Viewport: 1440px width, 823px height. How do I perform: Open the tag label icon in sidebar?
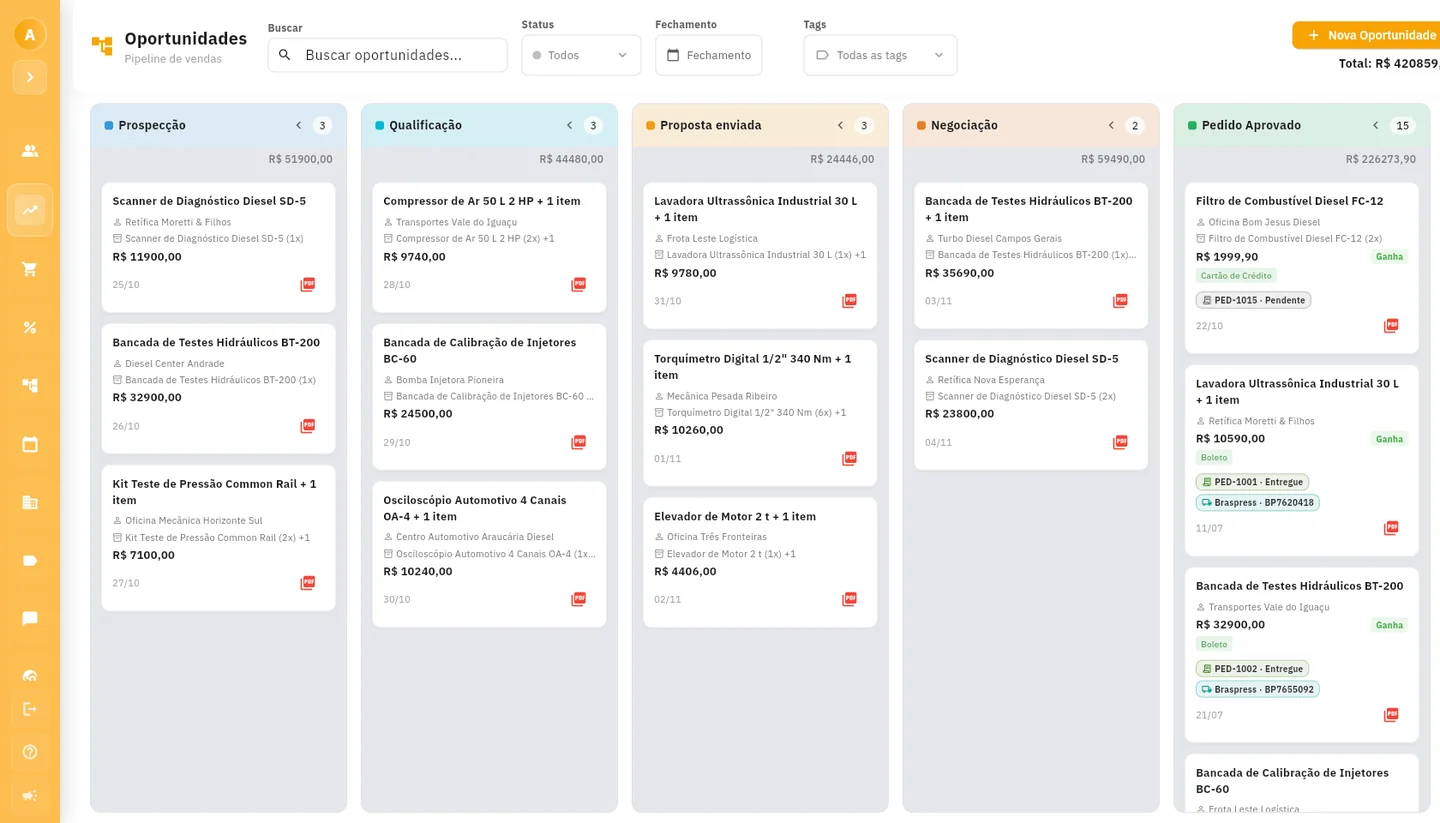coord(30,560)
